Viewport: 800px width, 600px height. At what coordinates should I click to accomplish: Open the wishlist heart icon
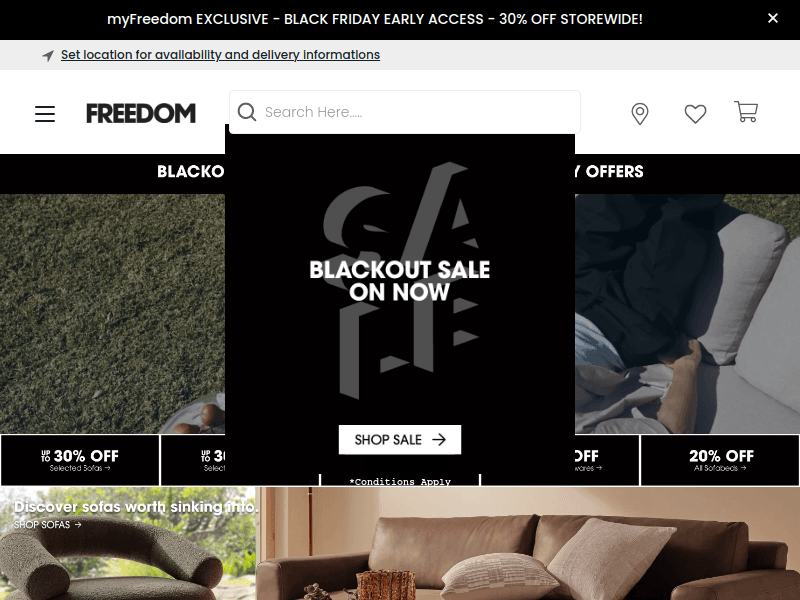[695, 113]
